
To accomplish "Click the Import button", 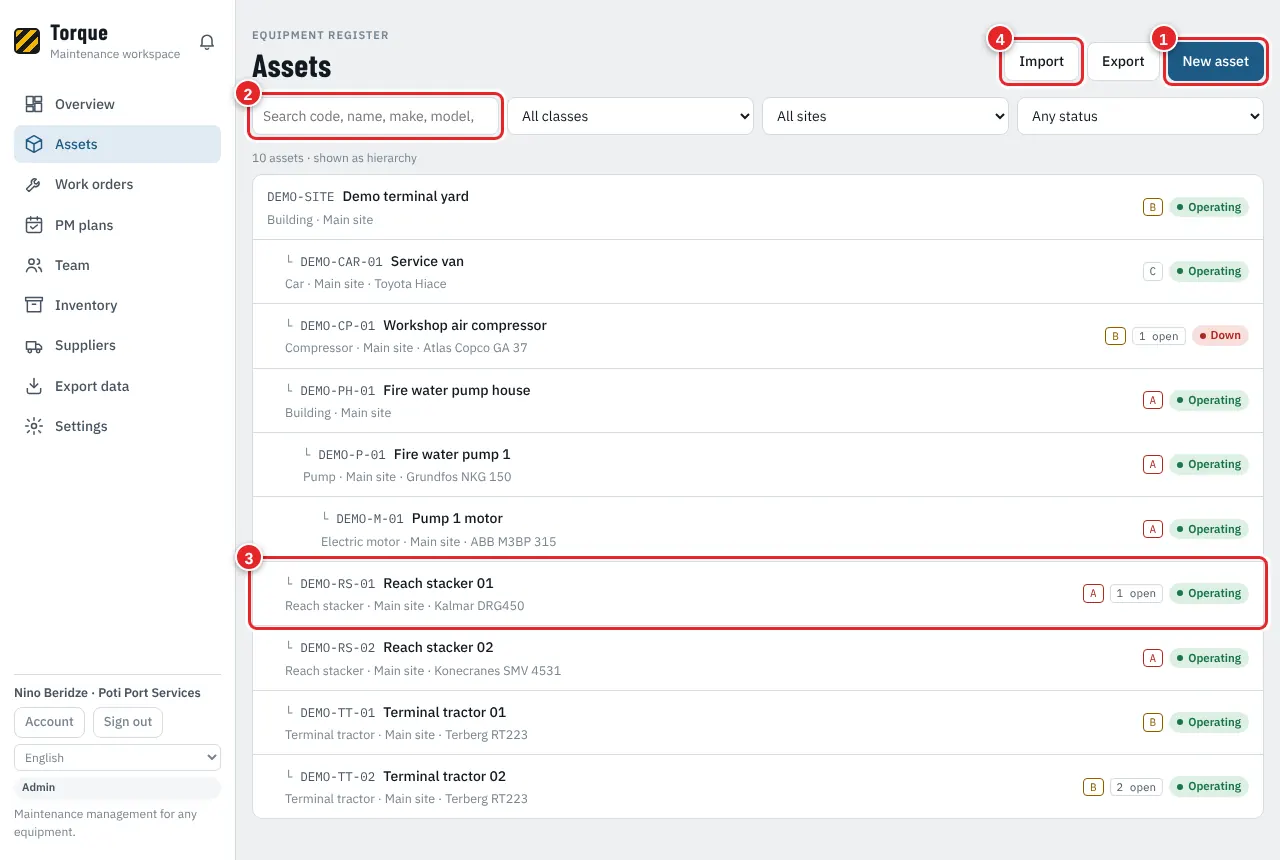I will point(1041,61).
